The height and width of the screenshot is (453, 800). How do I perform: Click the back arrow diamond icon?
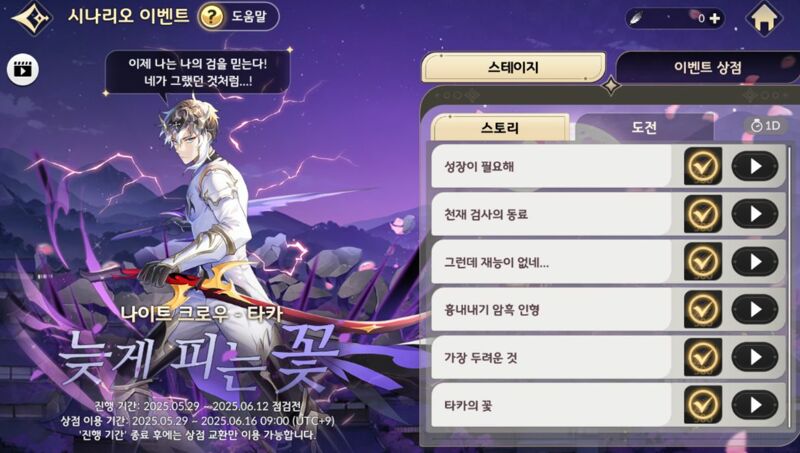pyautogui.click(x=33, y=18)
